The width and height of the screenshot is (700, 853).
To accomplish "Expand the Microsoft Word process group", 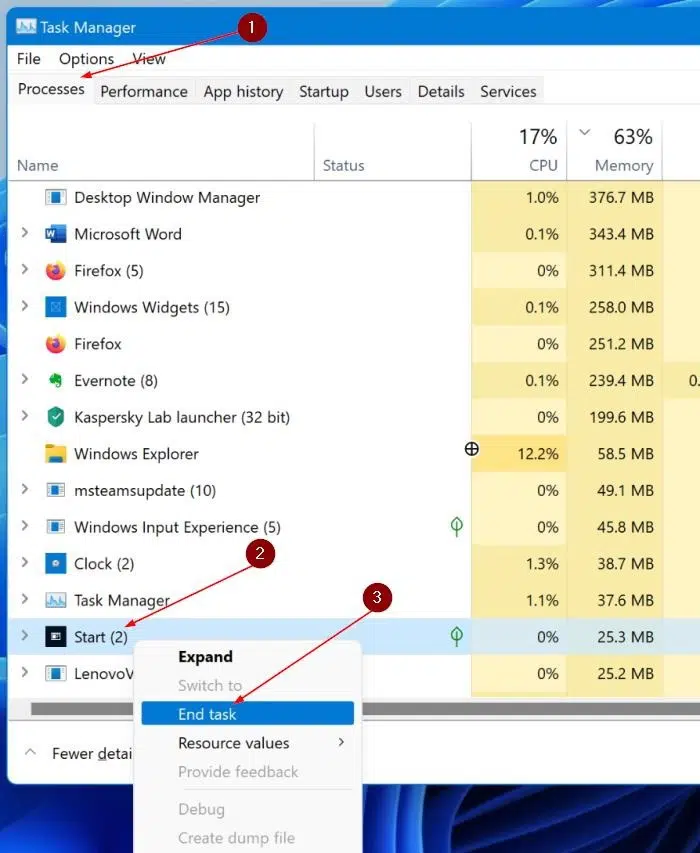I will pos(24,233).
